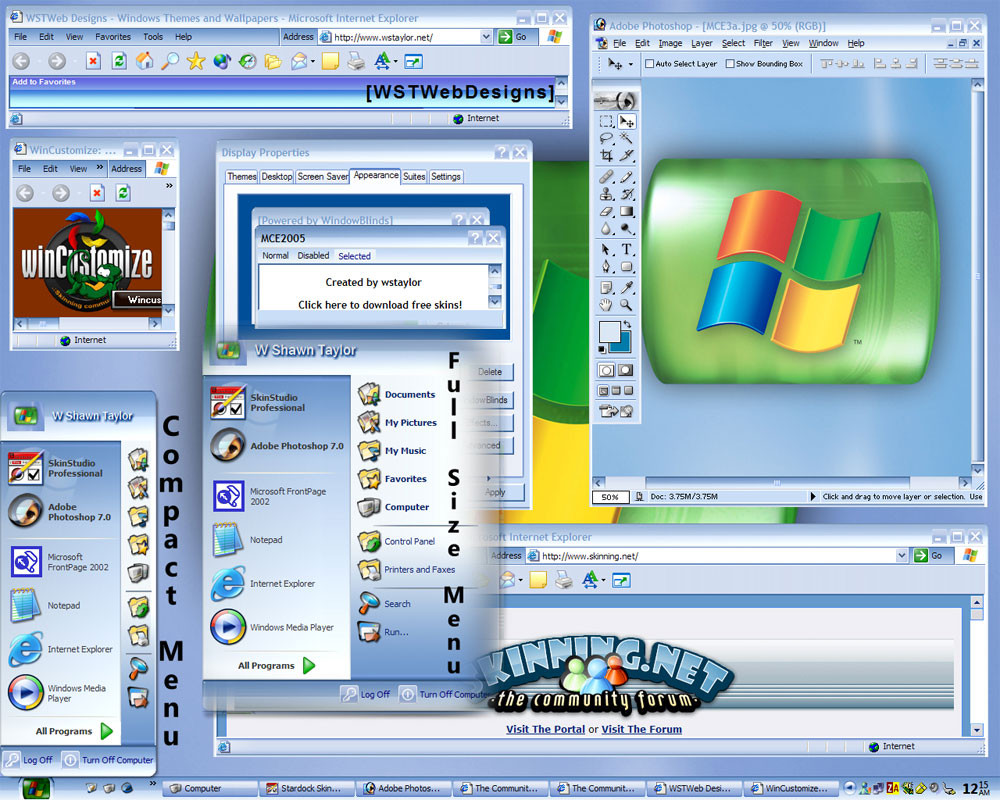Switch to Standard editing mode in Photoshop
The width and height of the screenshot is (1000, 800).
tap(607, 370)
